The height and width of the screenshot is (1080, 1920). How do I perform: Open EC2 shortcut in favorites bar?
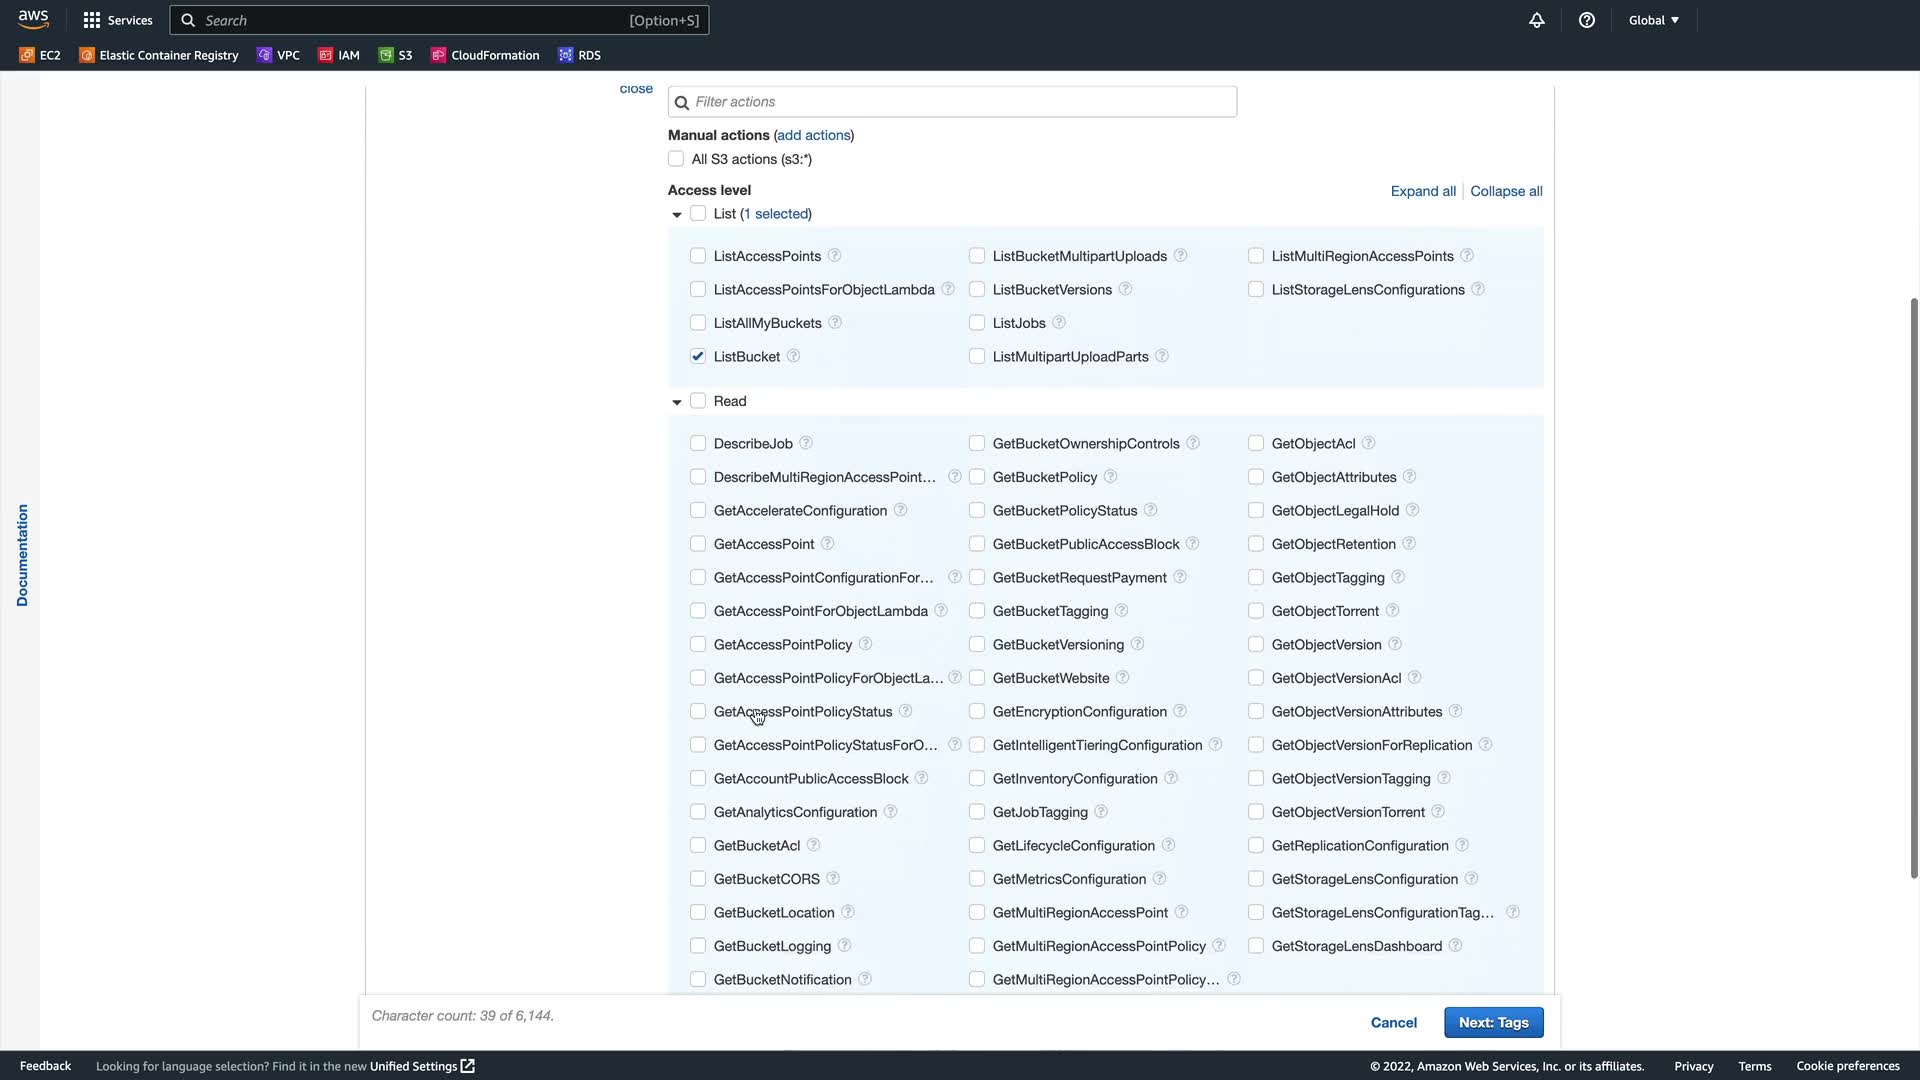click(x=40, y=55)
